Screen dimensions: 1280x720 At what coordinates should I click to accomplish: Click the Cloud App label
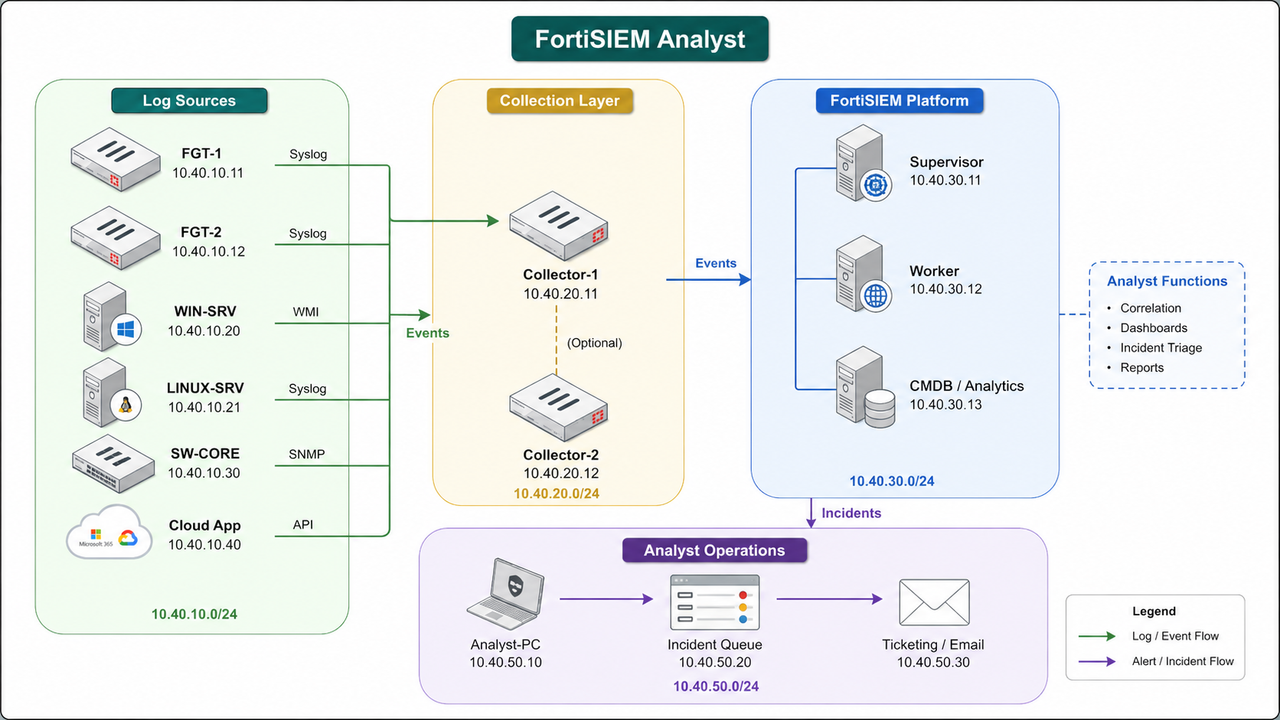(x=205, y=525)
